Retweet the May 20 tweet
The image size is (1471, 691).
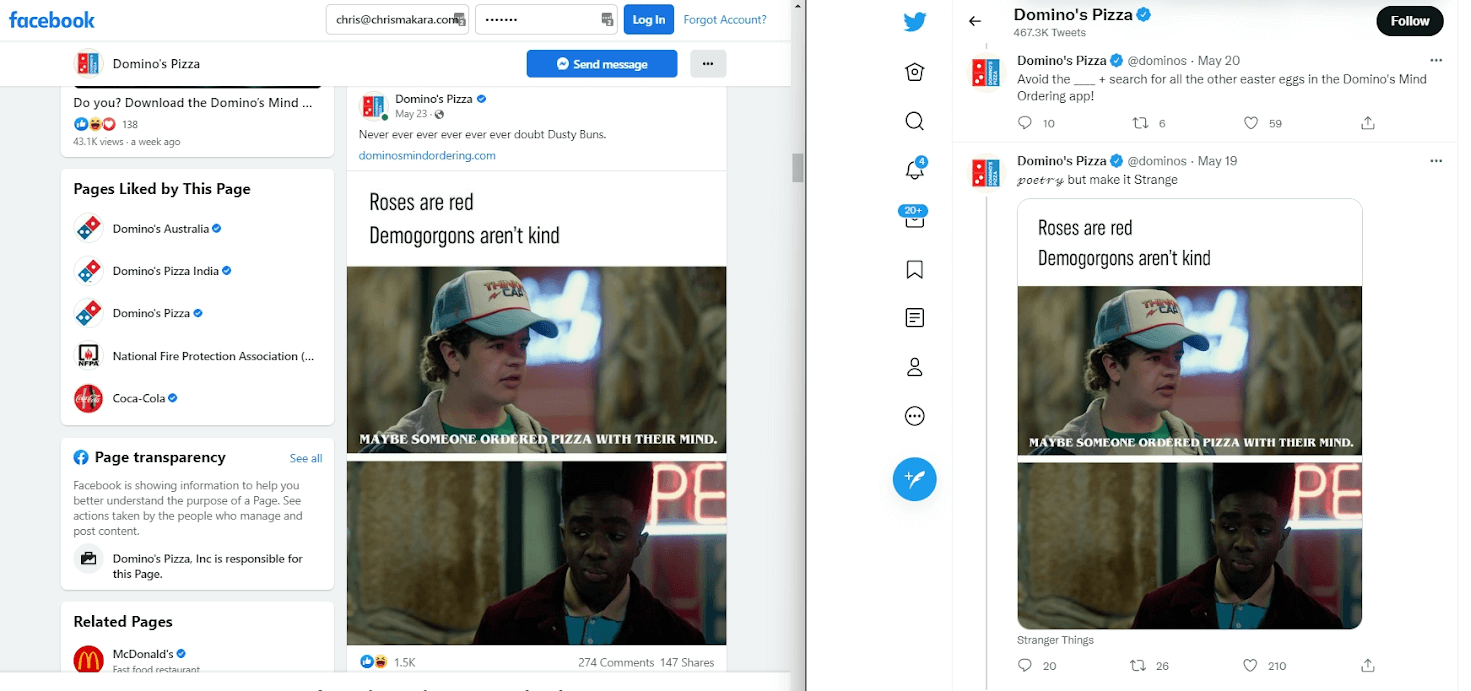(x=1140, y=123)
